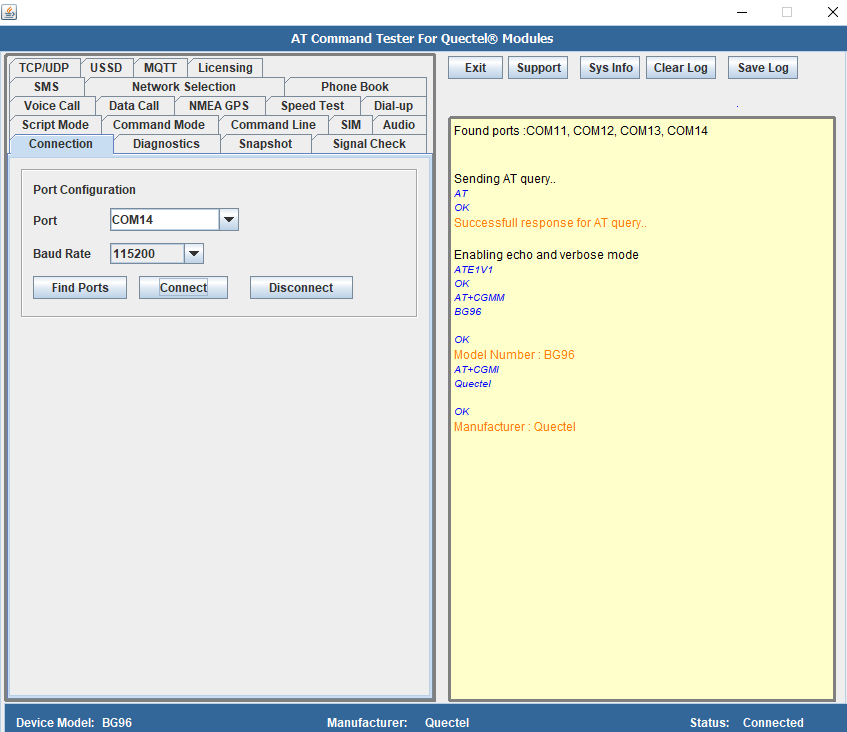Click Manufacturer Quectel in status bar

point(398,723)
